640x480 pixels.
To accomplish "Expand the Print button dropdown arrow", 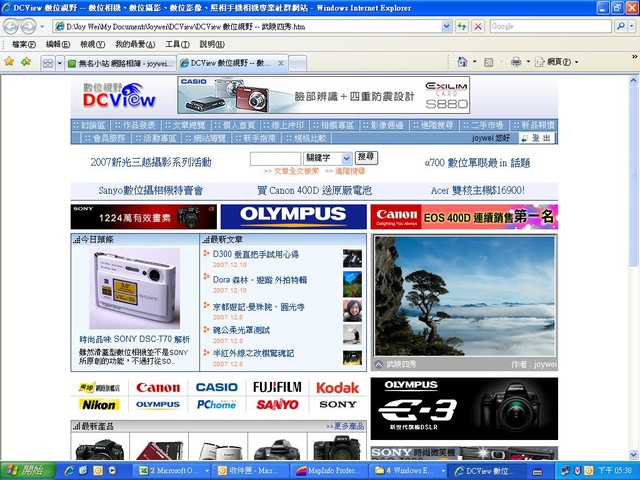I will coord(528,62).
